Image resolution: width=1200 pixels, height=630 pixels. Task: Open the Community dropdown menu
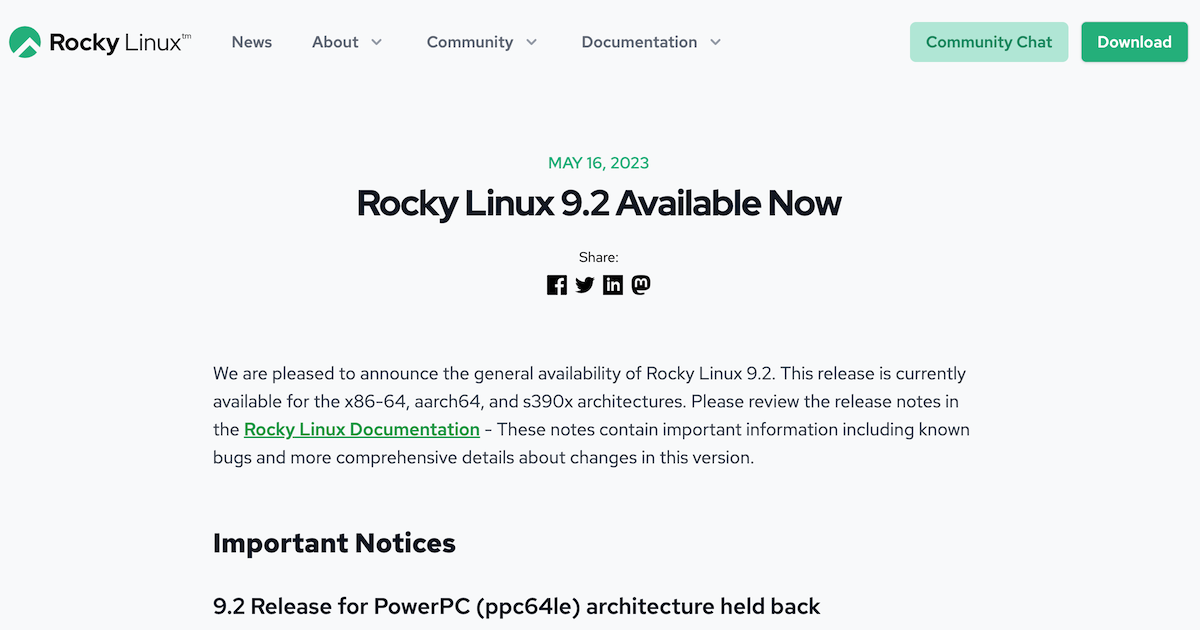click(481, 42)
